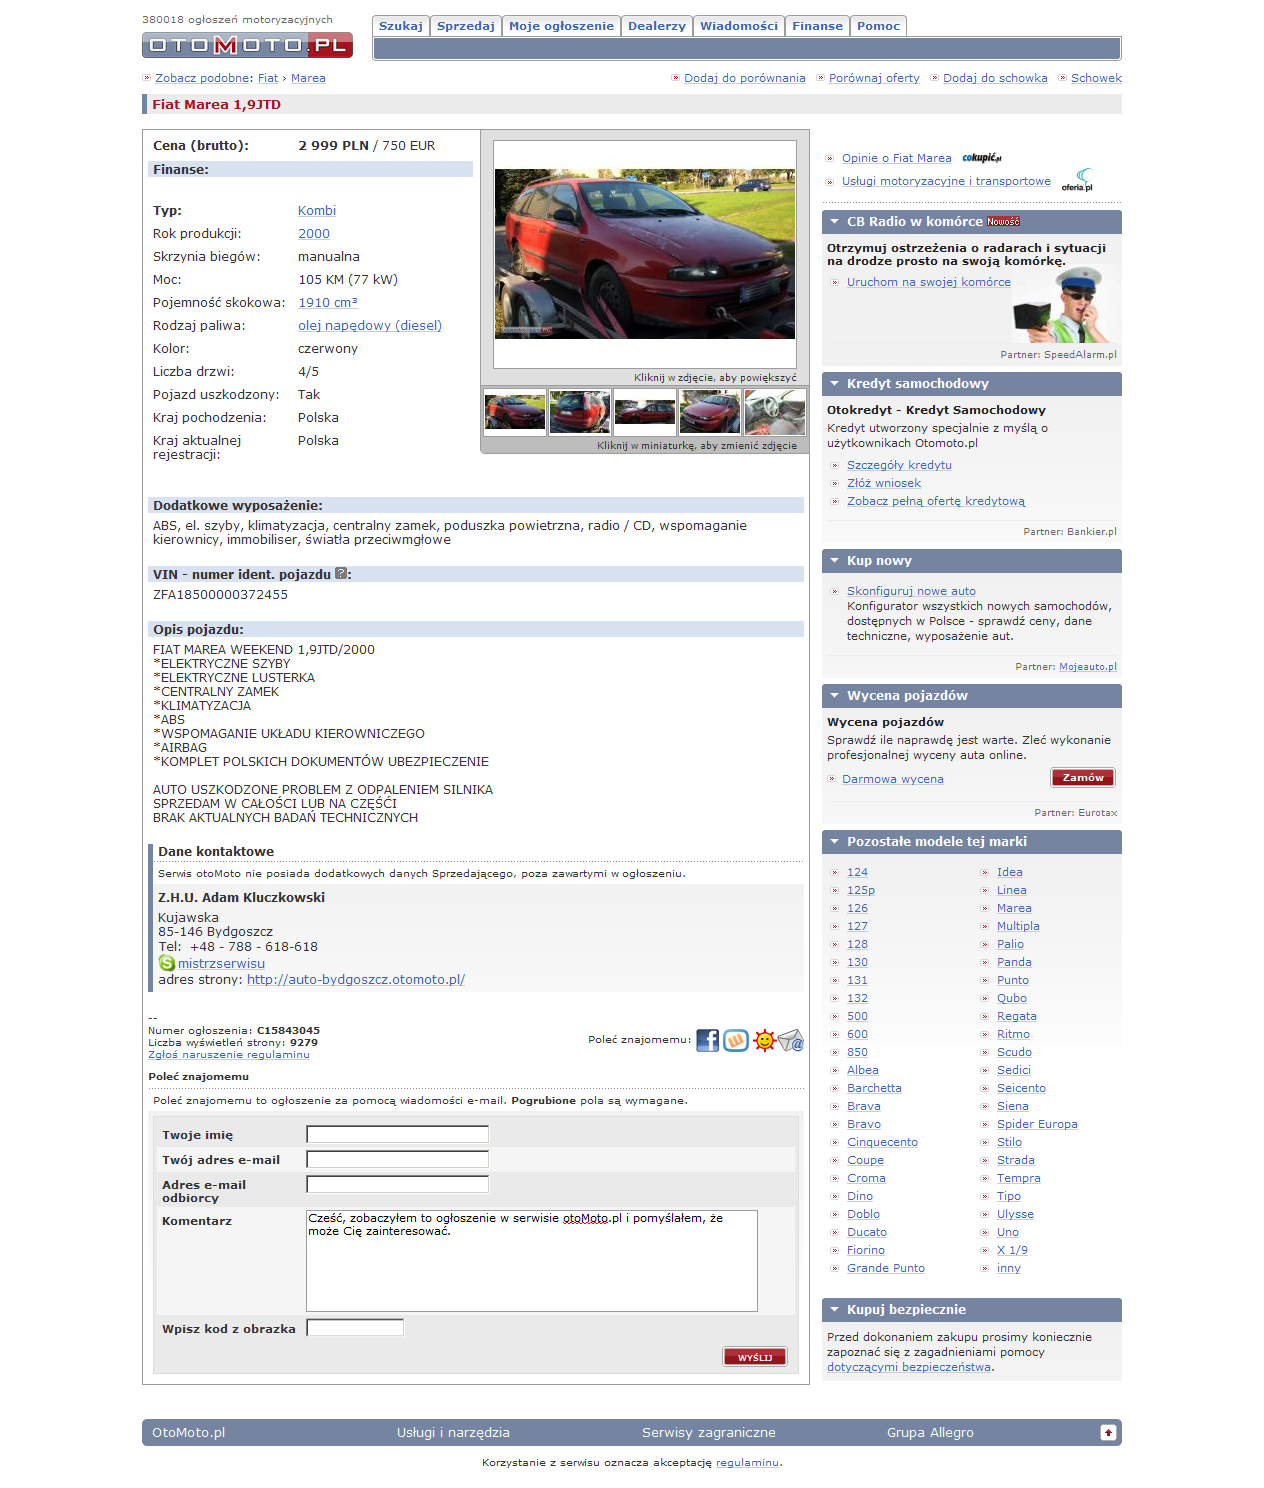Image resolution: width=1264 pixels, height=1488 pixels.
Task: Open the Wiadomości tab
Action: [x=739, y=26]
